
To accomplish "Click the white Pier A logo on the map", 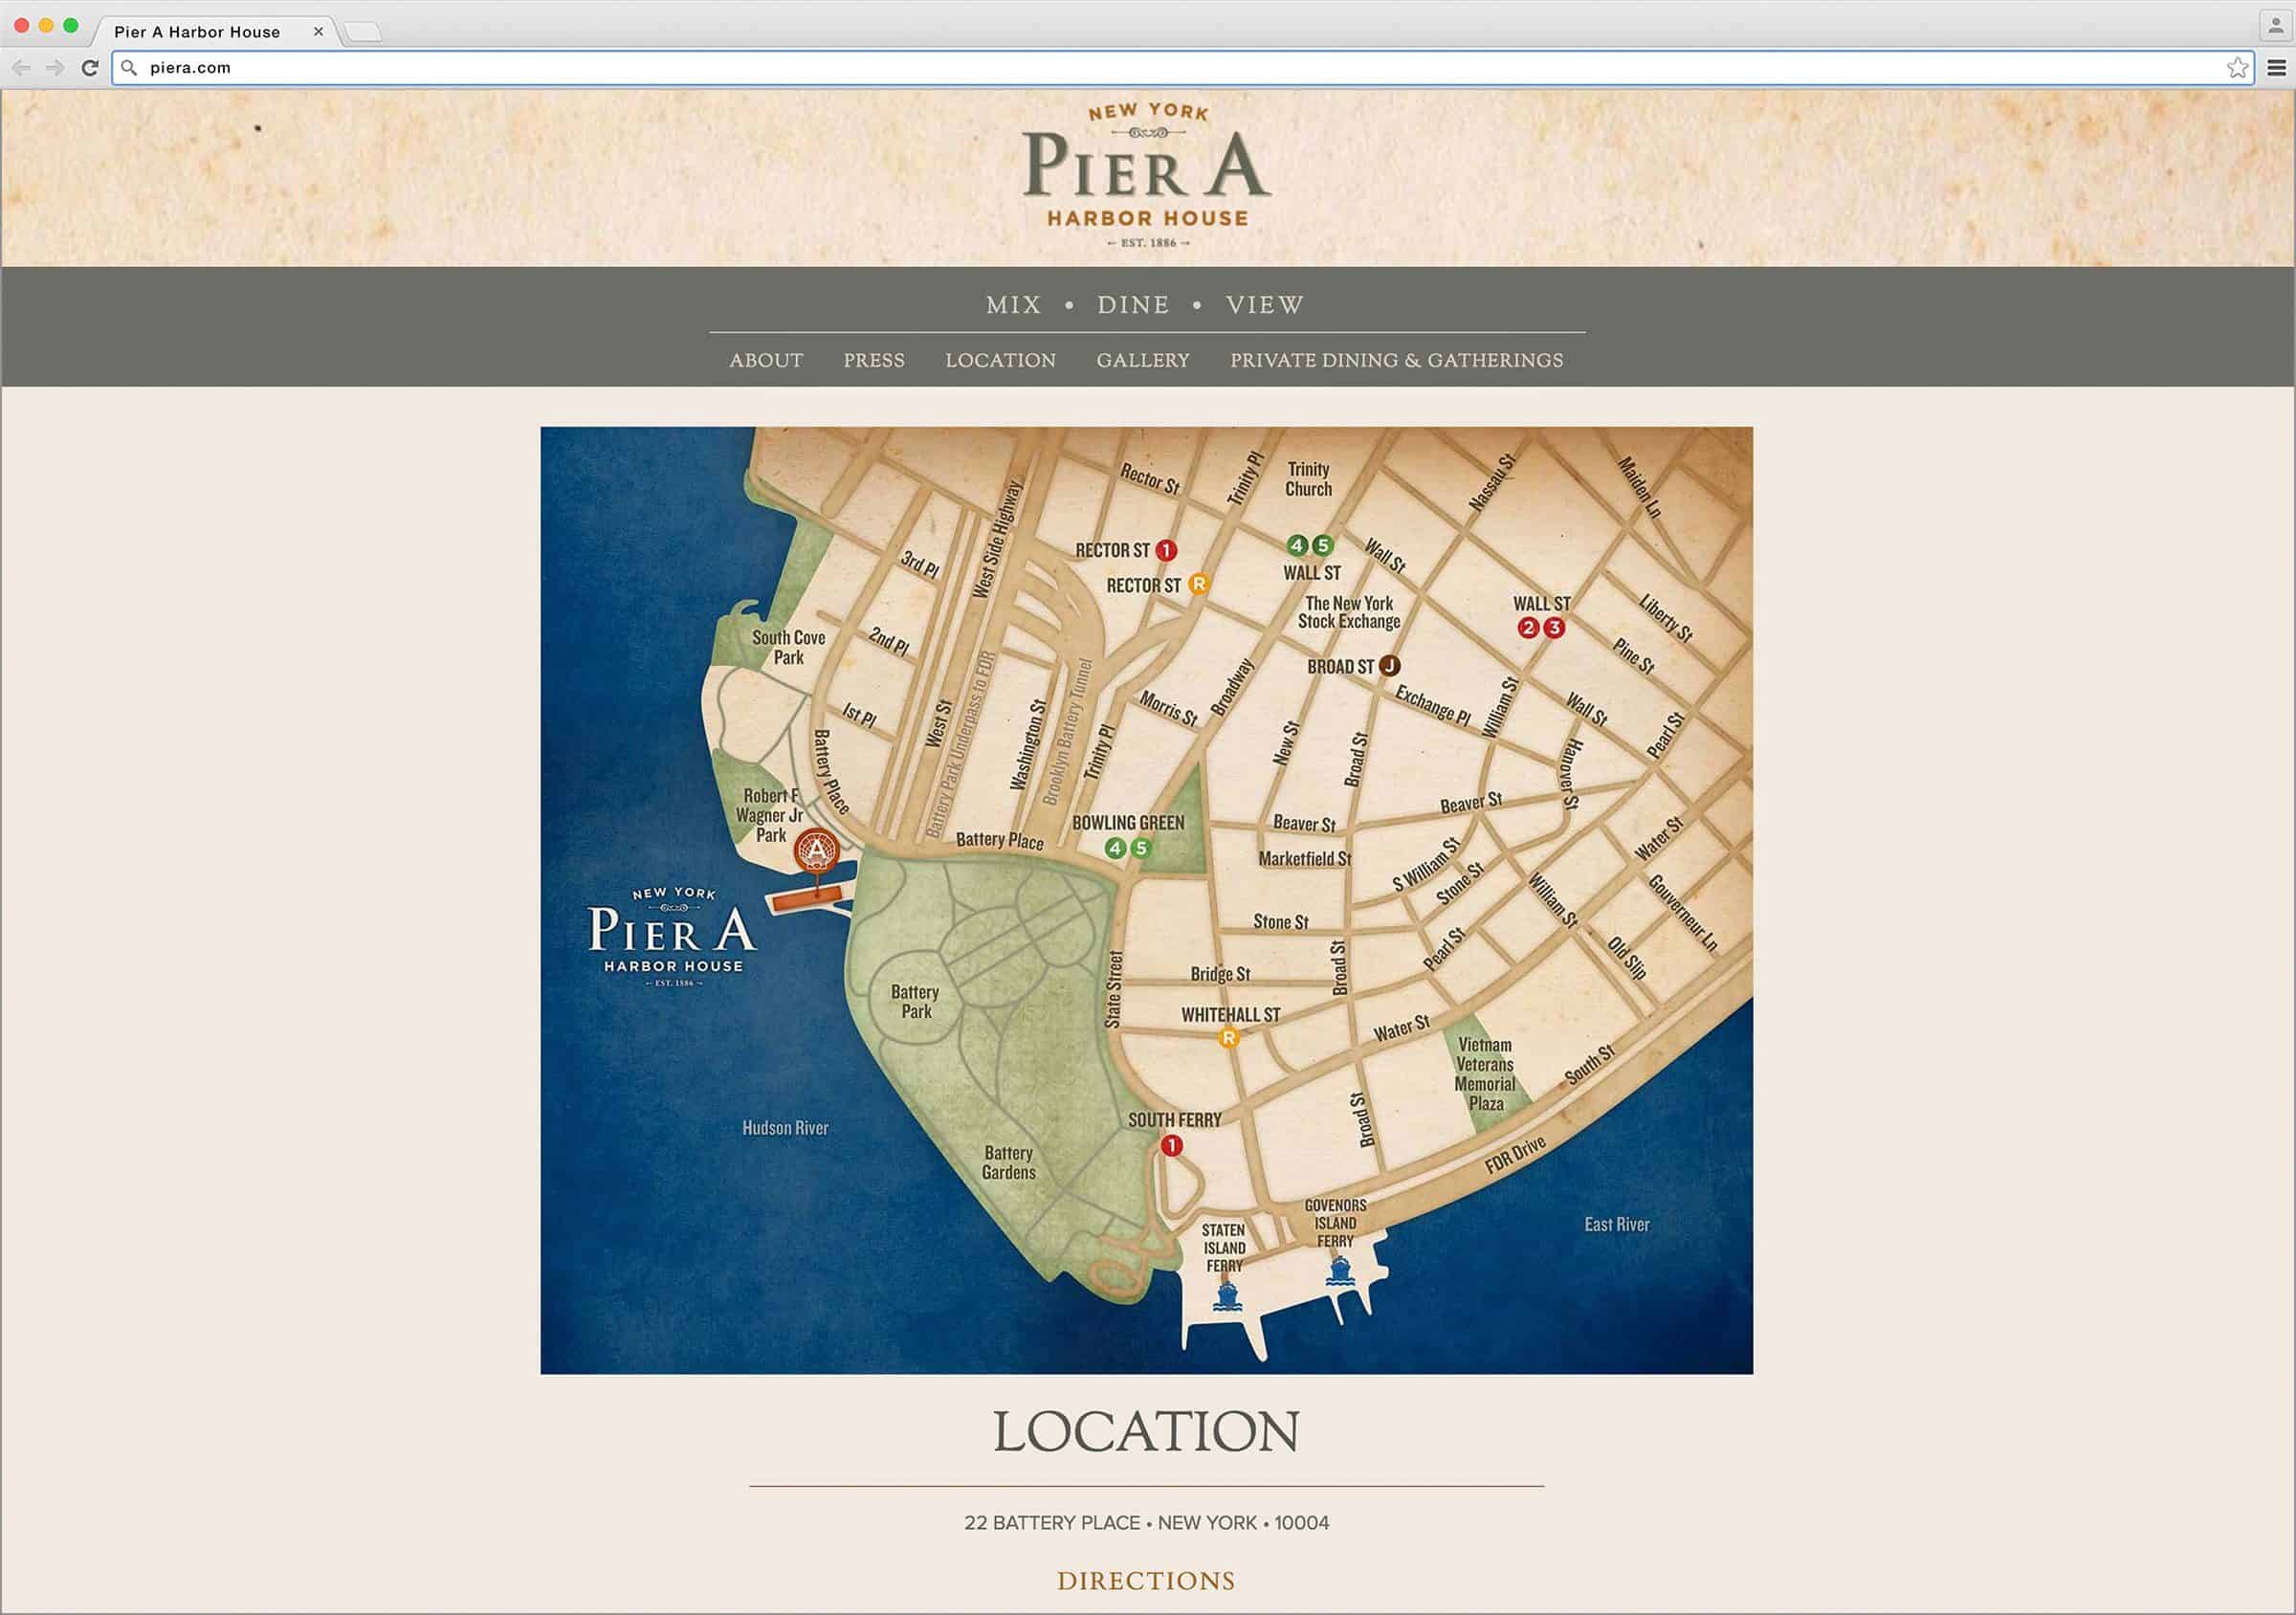I will point(673,937).
